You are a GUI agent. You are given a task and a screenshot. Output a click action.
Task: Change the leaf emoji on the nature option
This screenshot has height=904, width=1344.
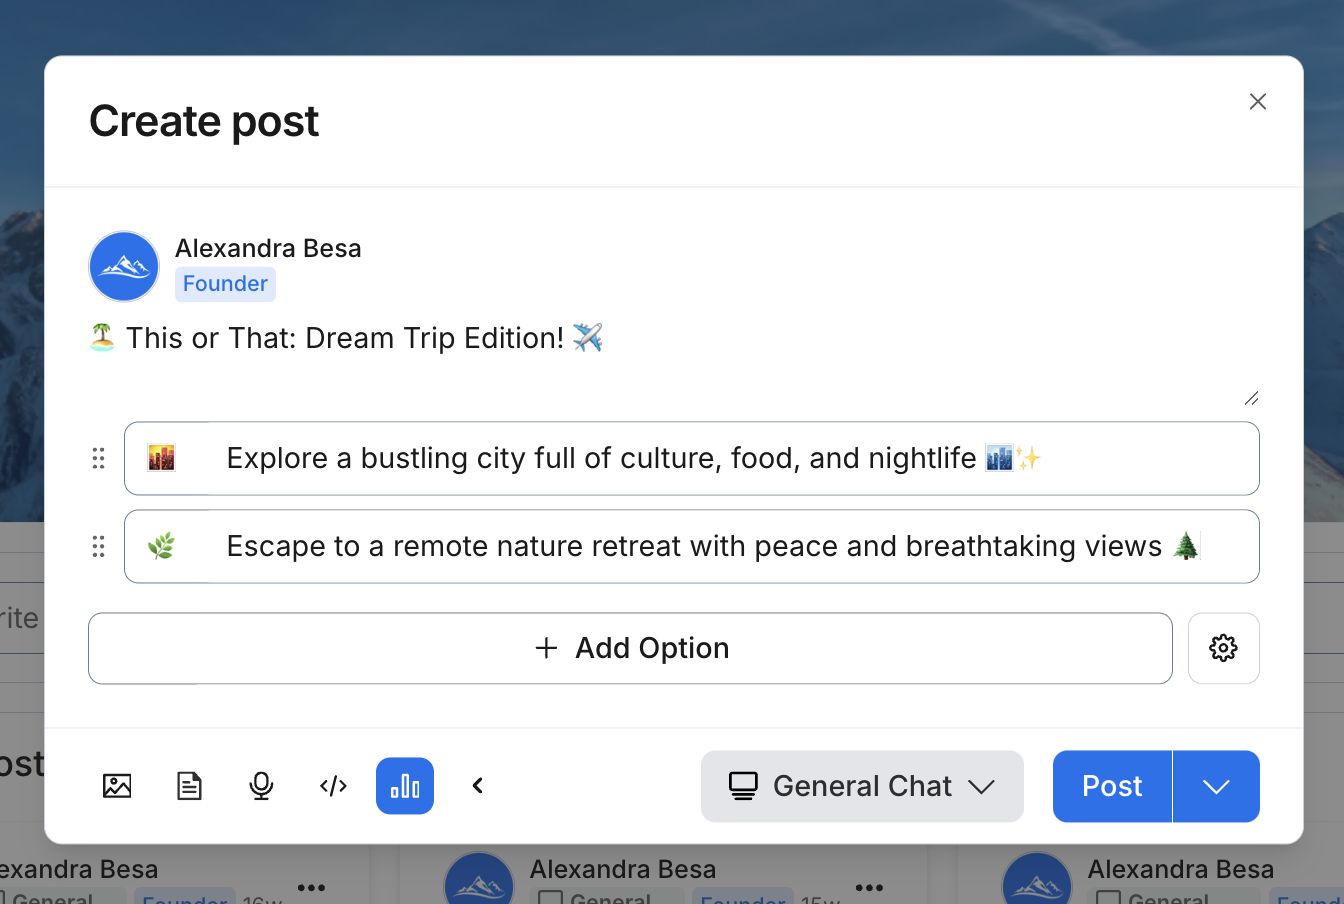click(161, 546)
